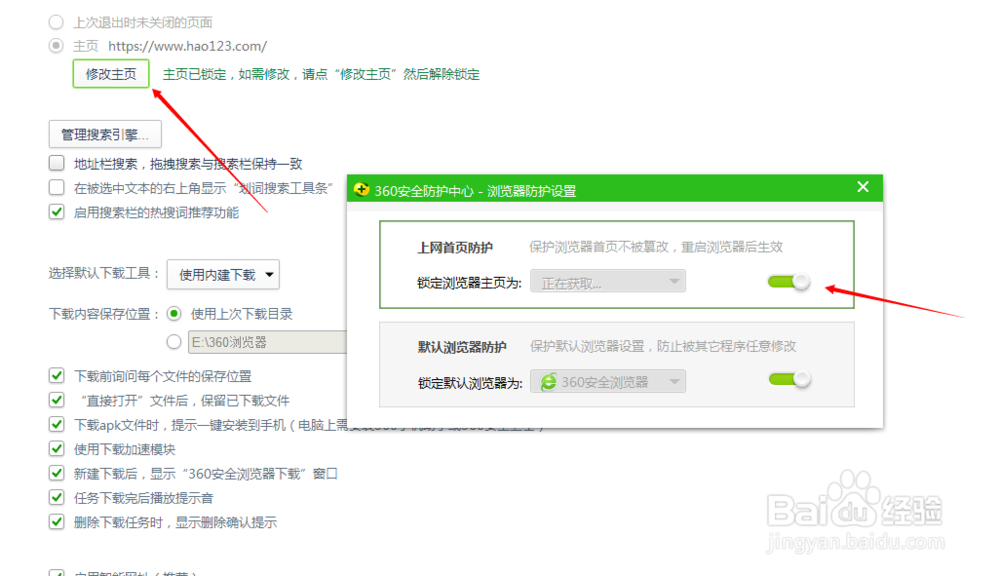Click the 主页已锁定 notice text
Viewport: 1000px width, 576px height.
click(321, 74)
